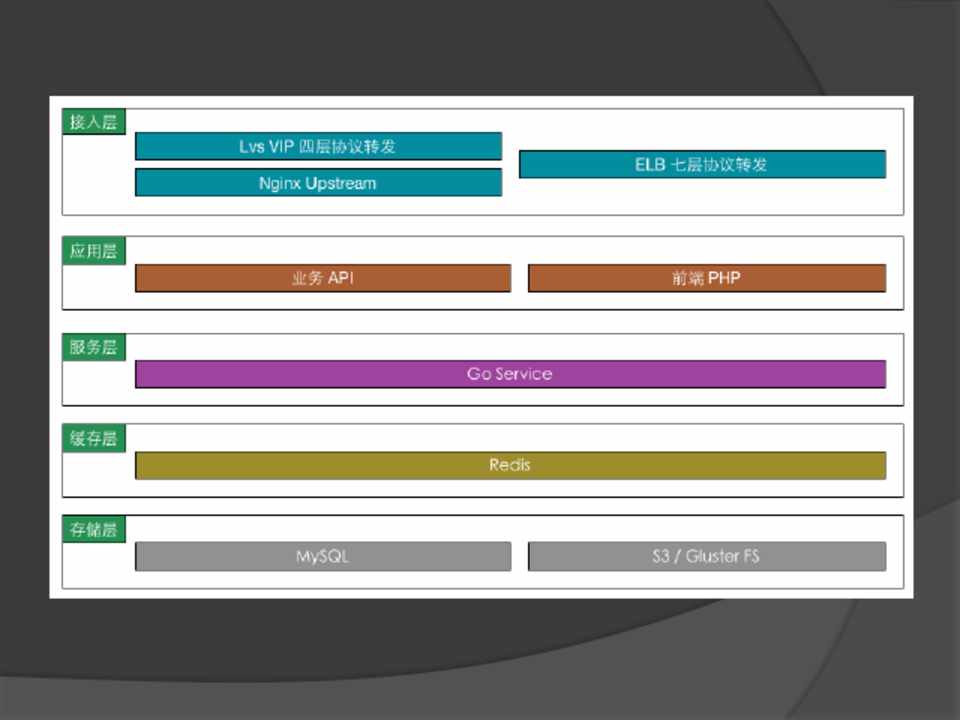Select the olive Redis bar
This screenshot has width=960, height=720.
pos(510,465)
